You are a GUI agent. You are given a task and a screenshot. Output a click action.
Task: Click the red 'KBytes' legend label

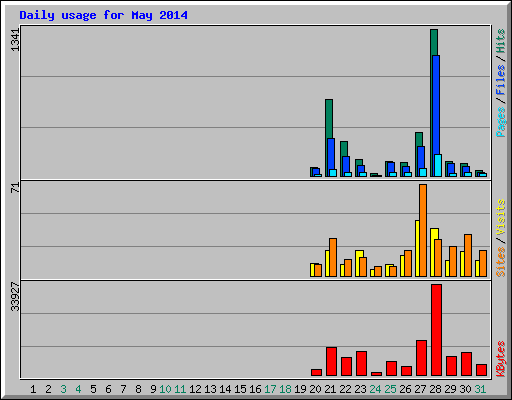[501, 359]
